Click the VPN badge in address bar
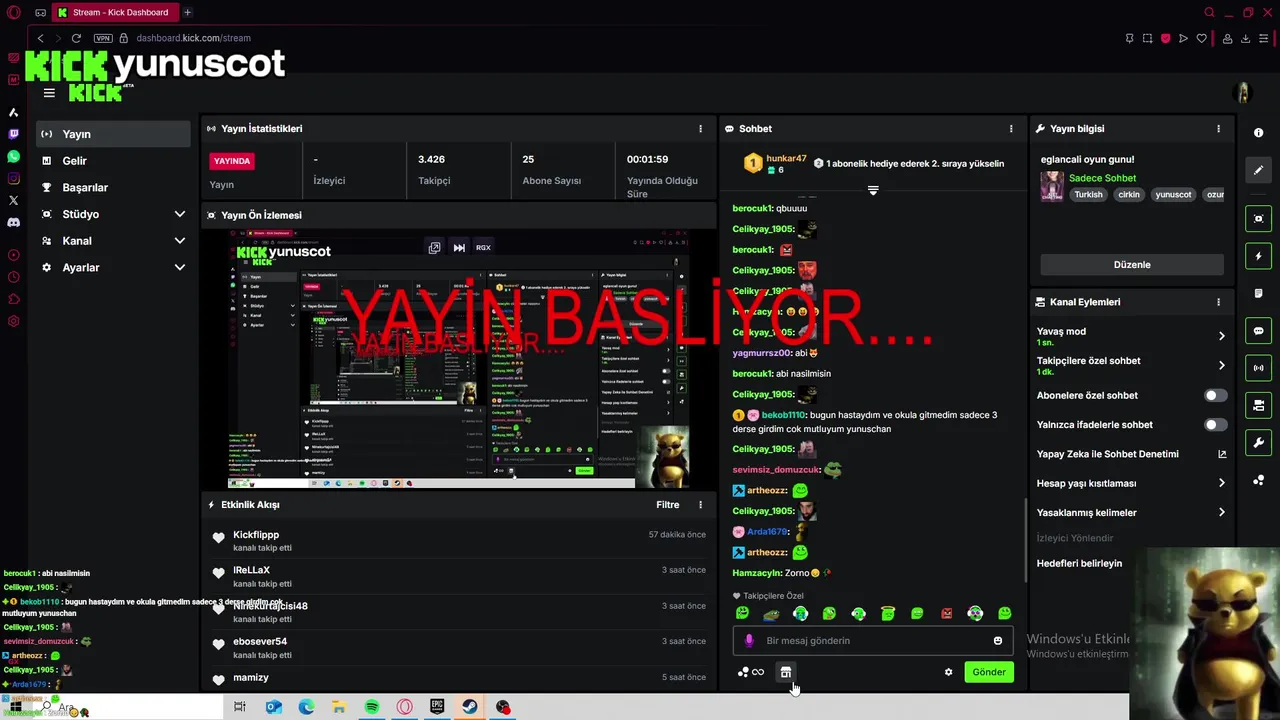The width and height of the screenshot is (1280, 720). [x=102, y=38]
